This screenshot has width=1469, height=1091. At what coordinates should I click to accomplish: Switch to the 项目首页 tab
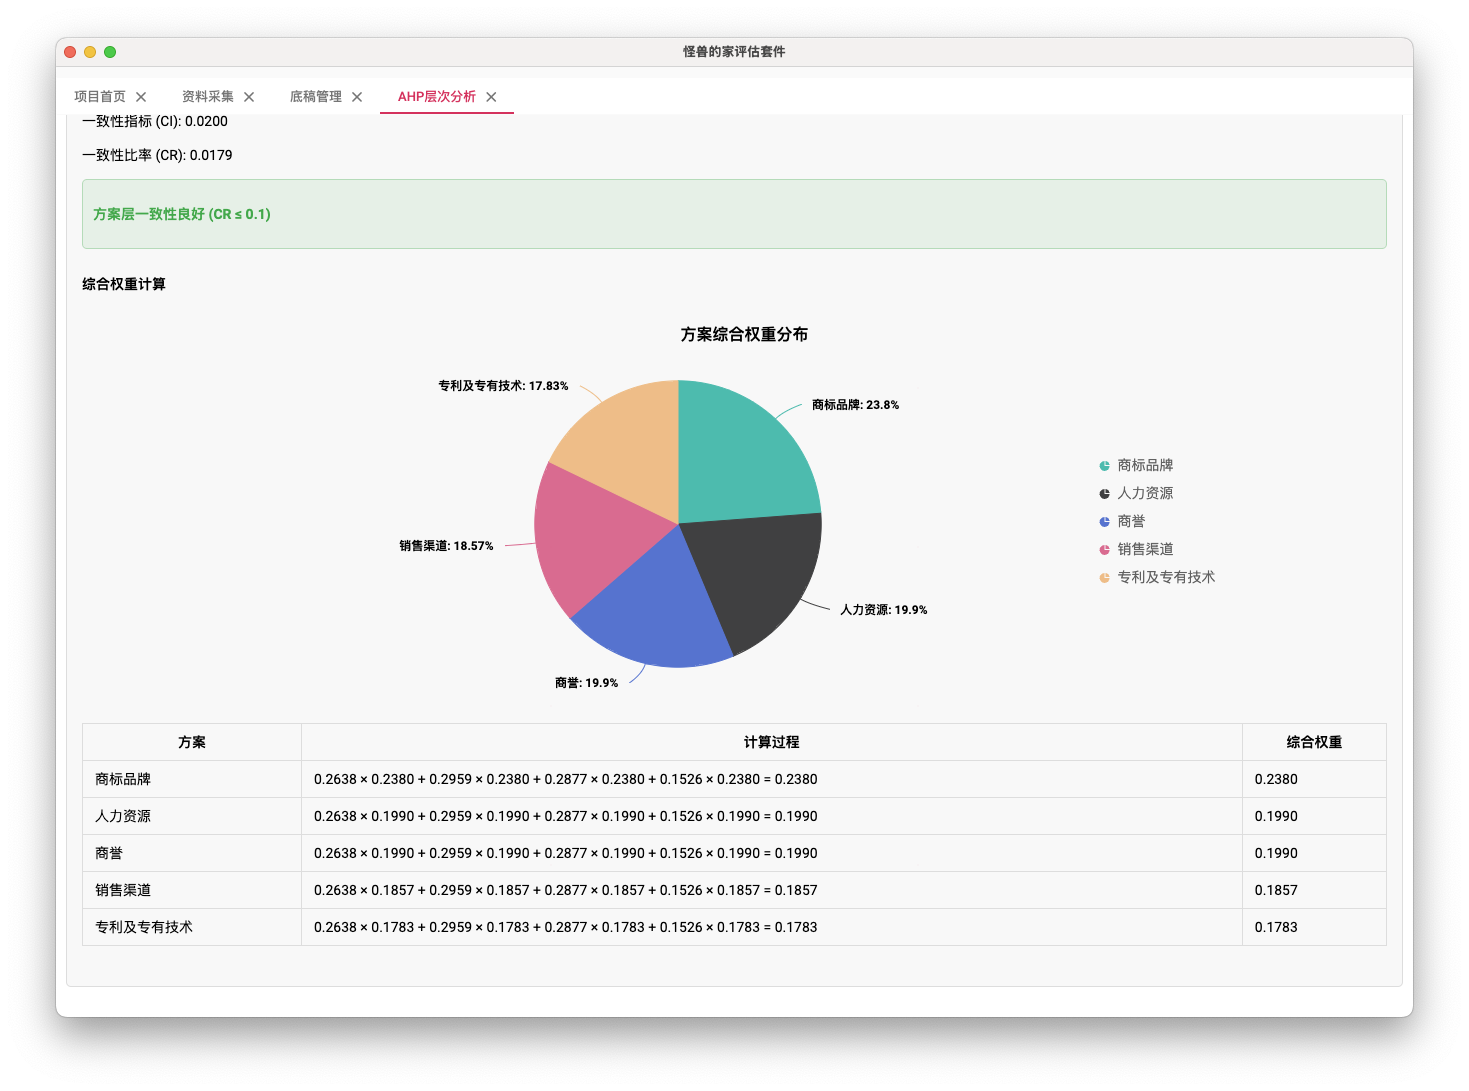click(x=100, y=97)
